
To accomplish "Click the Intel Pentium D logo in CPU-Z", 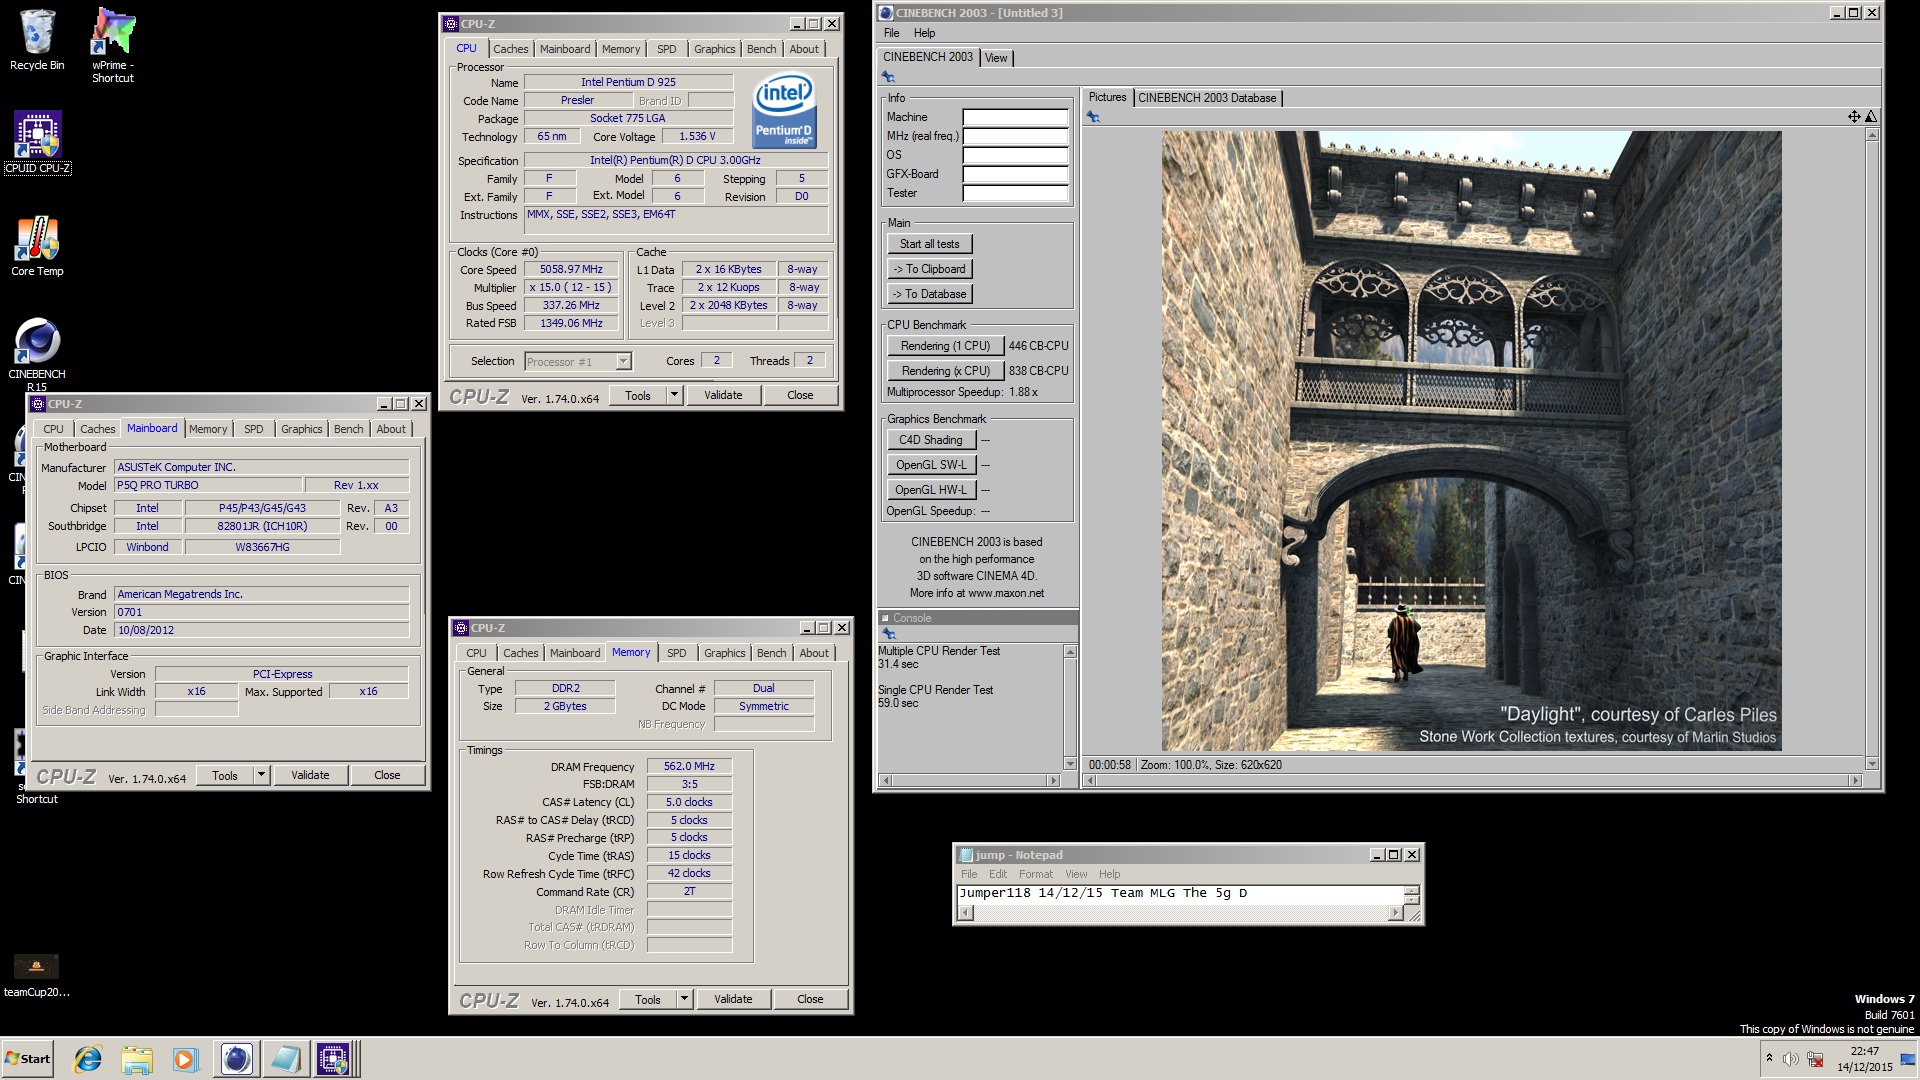I will pyautogui.click(x=784, y=110).
